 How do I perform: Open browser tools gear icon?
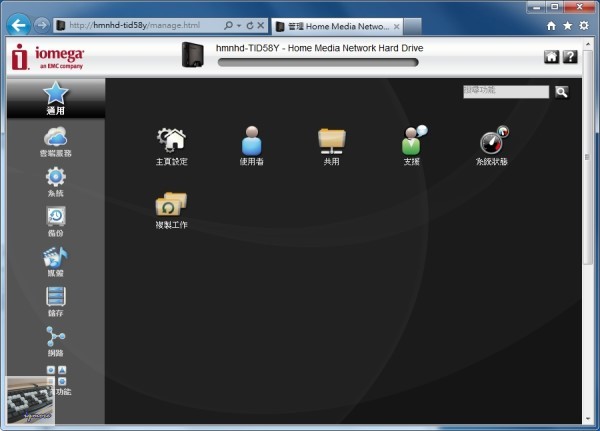coord(584,26)
